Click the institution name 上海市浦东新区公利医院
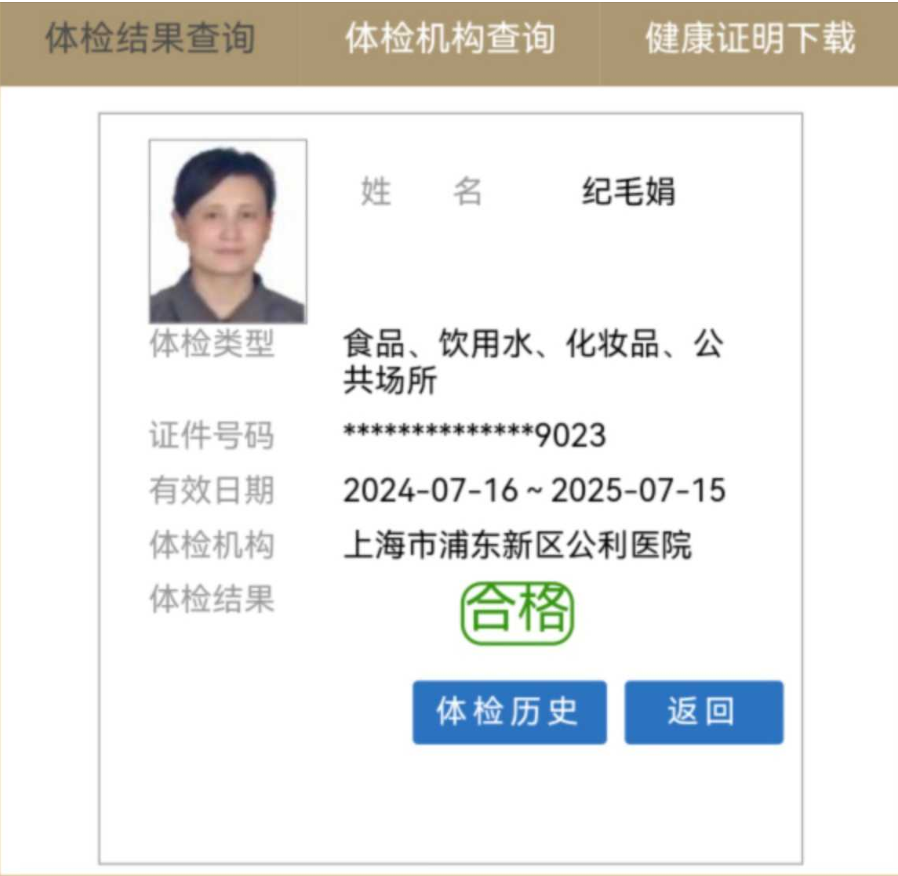 [x=518, y=544]
